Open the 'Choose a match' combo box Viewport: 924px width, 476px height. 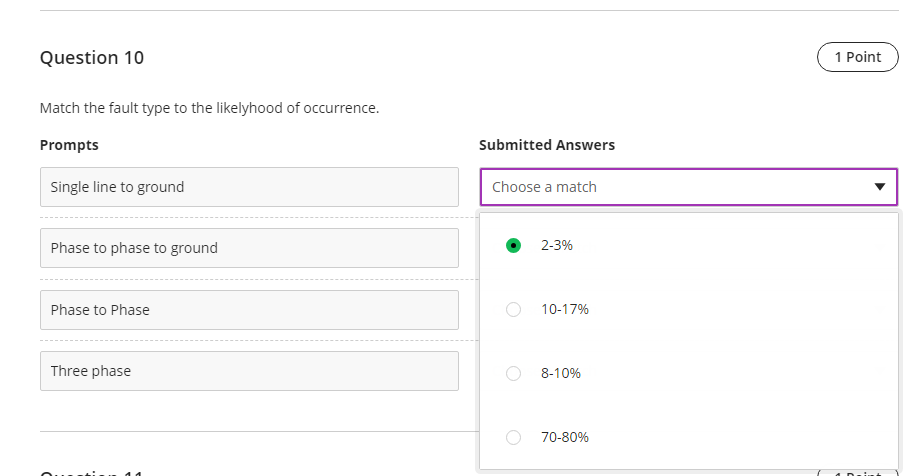pyautogui.click(x=688, y=187)
